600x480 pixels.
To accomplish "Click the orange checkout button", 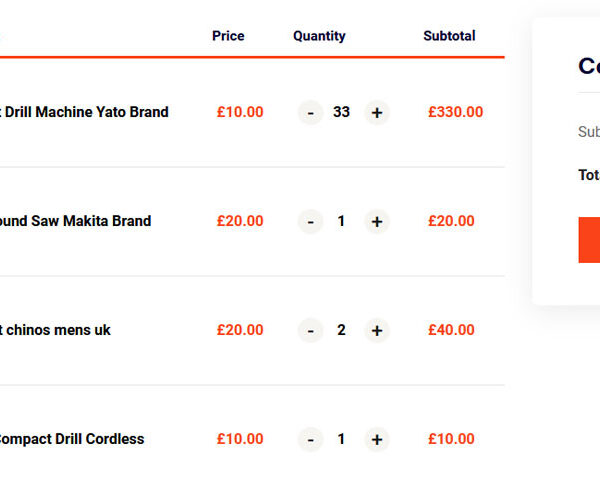I will pyautogui.click(x=589, y=240).
